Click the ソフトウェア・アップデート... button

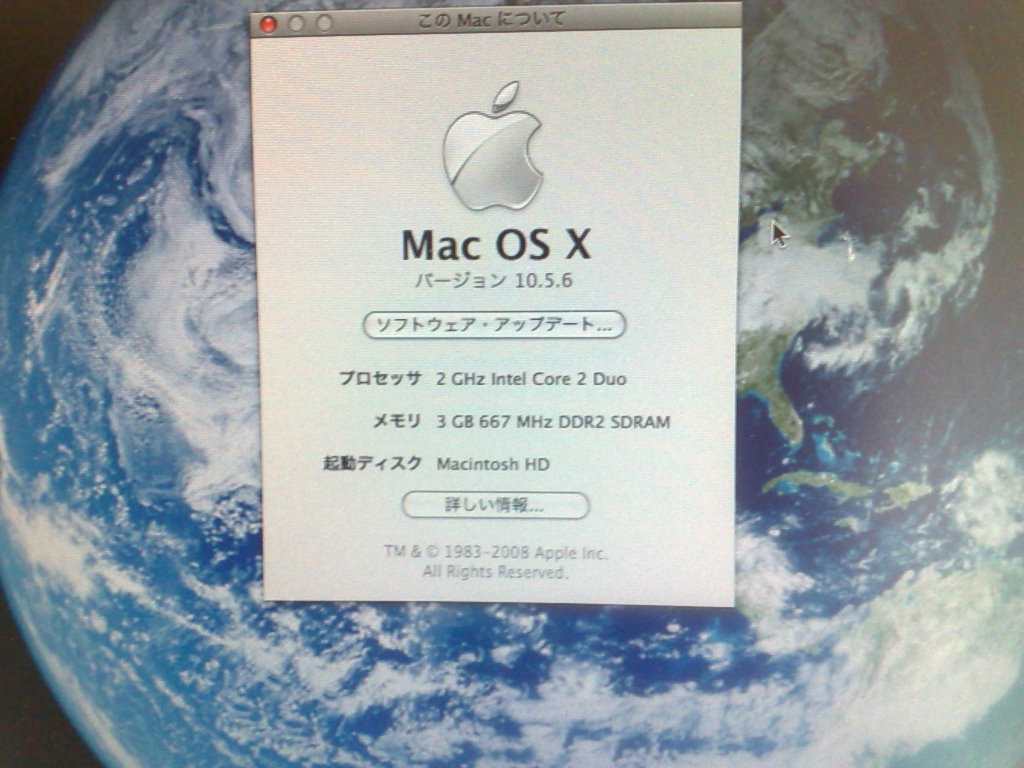click(x=494, y=325)
